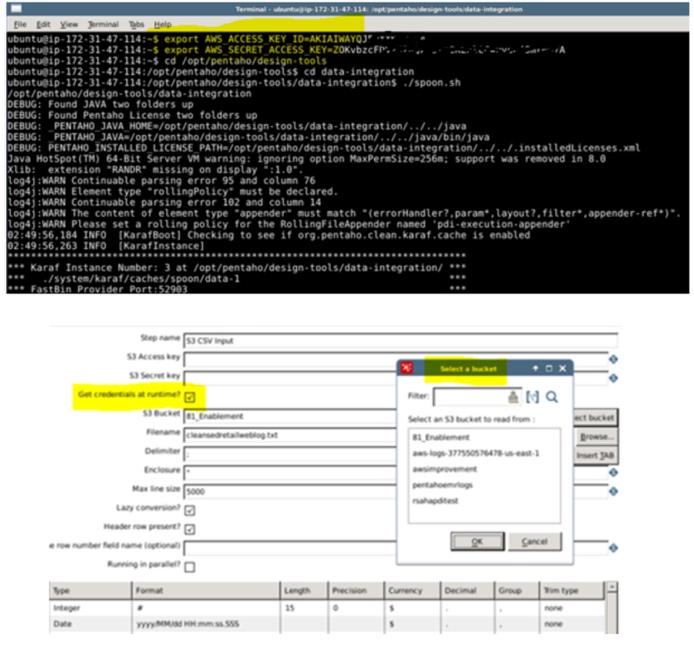The image size is (694, 653).
Task: Click the Date cell in the Type column
Action: [x=90, y=624]
